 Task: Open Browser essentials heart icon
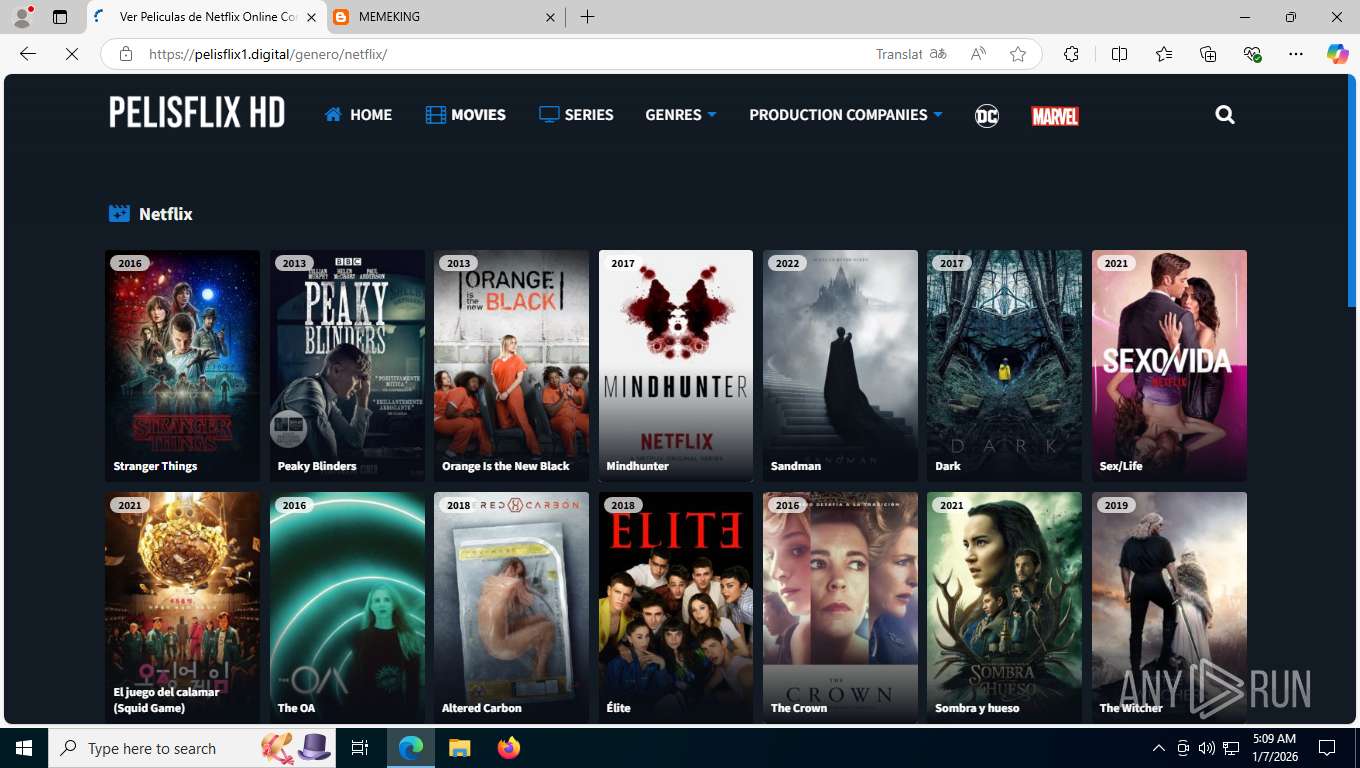click(x=1252, y=54)
